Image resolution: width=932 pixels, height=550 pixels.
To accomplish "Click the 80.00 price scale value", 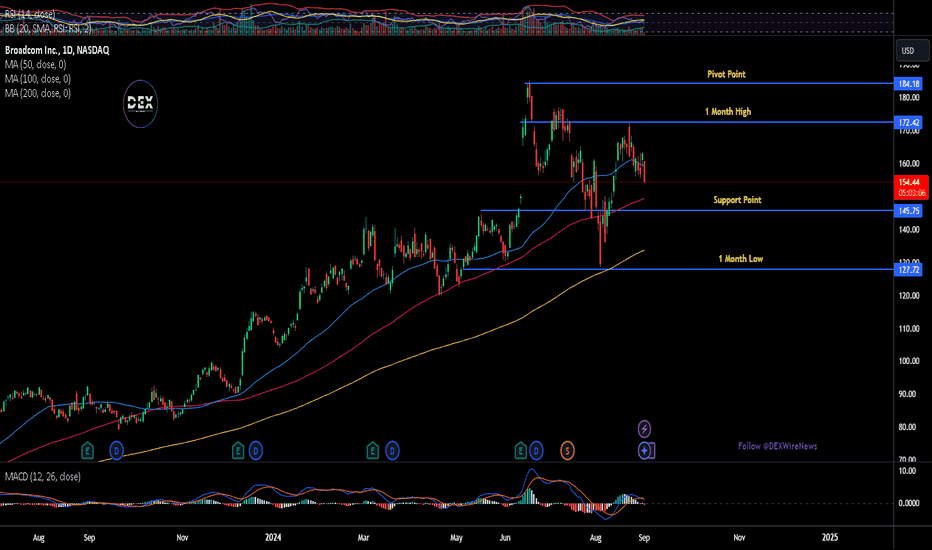I will pyautogui.click(x=909, y=427).
